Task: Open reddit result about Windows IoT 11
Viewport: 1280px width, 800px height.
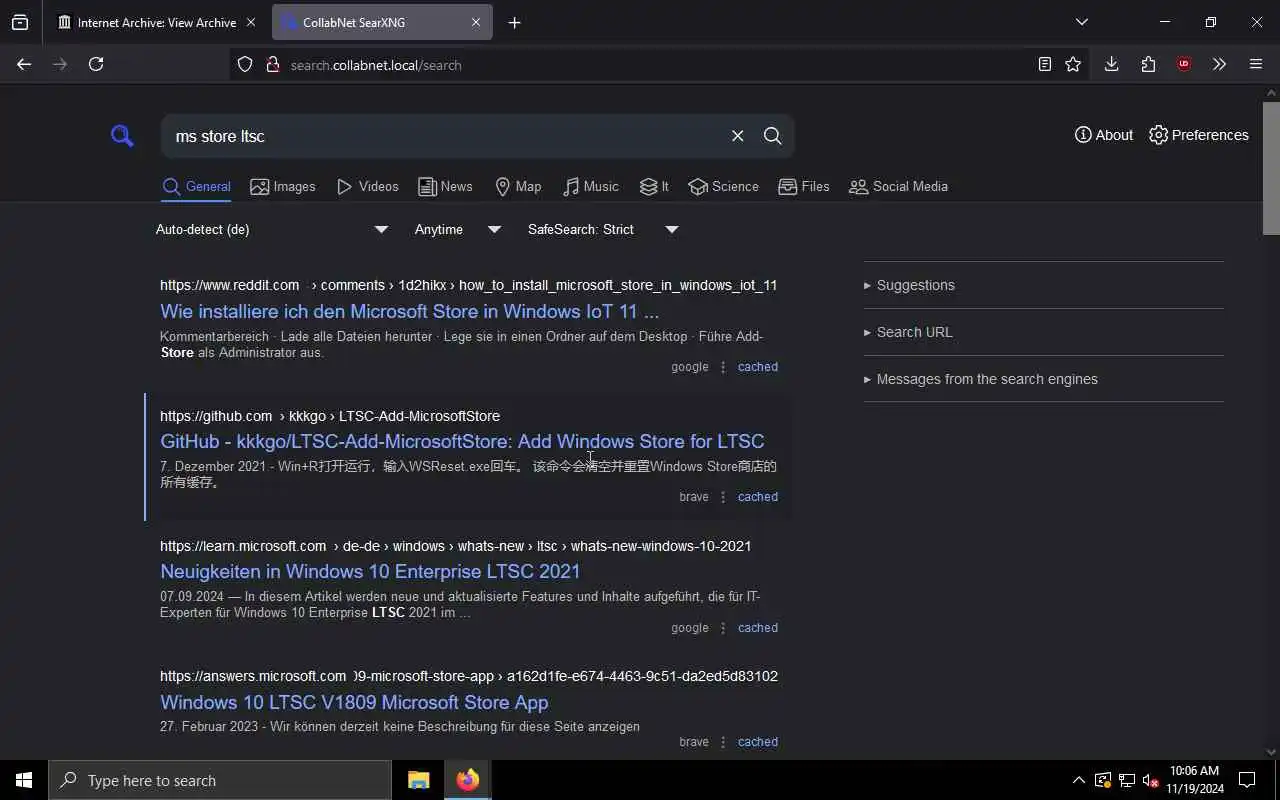Action: 409,311
